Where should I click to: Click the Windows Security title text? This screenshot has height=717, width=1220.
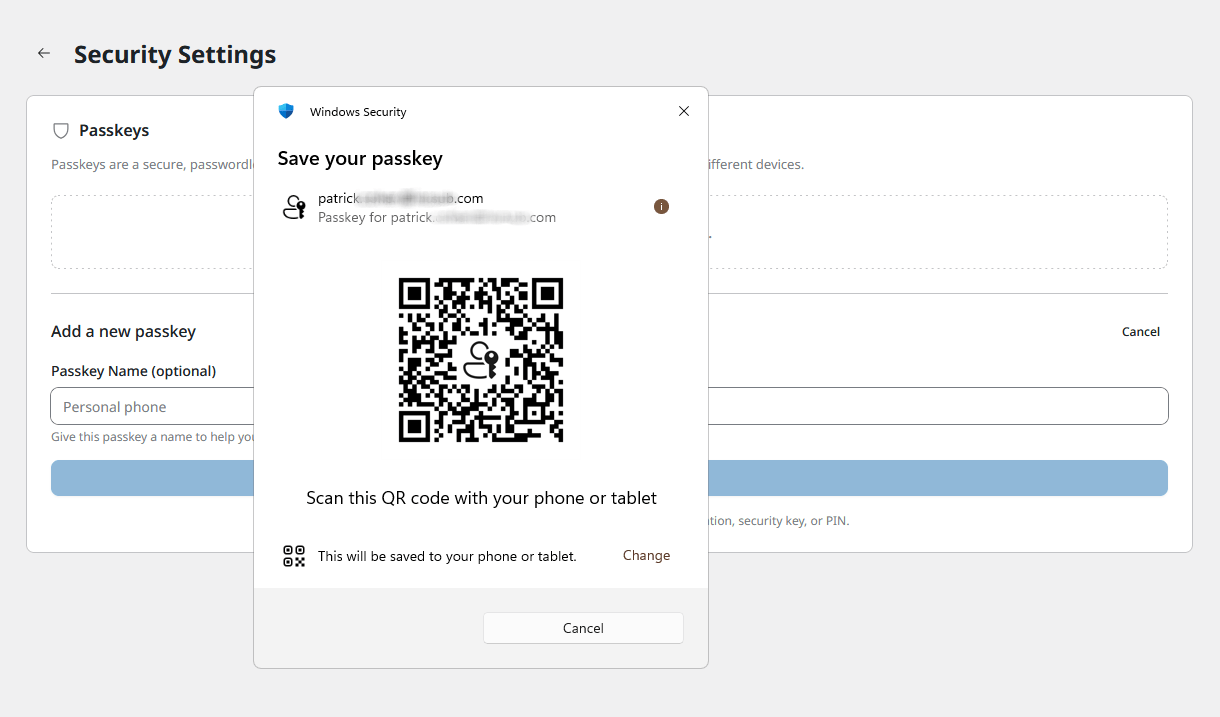pos(358,112)
